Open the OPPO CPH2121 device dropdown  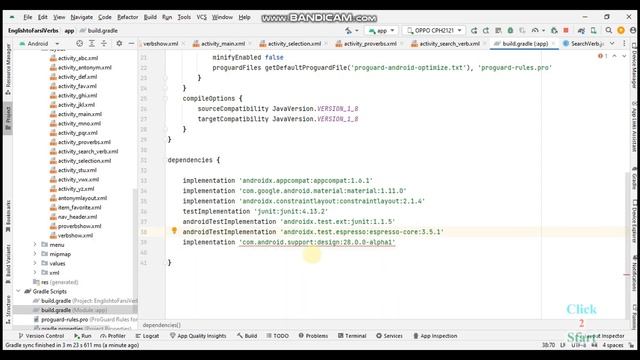click(x=434, y=31)
